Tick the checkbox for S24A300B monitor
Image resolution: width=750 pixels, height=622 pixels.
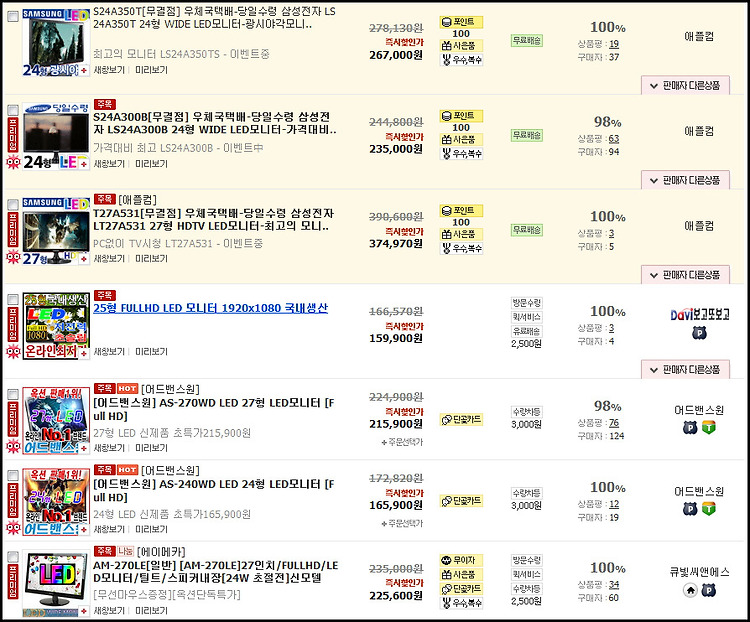[13, 110]
